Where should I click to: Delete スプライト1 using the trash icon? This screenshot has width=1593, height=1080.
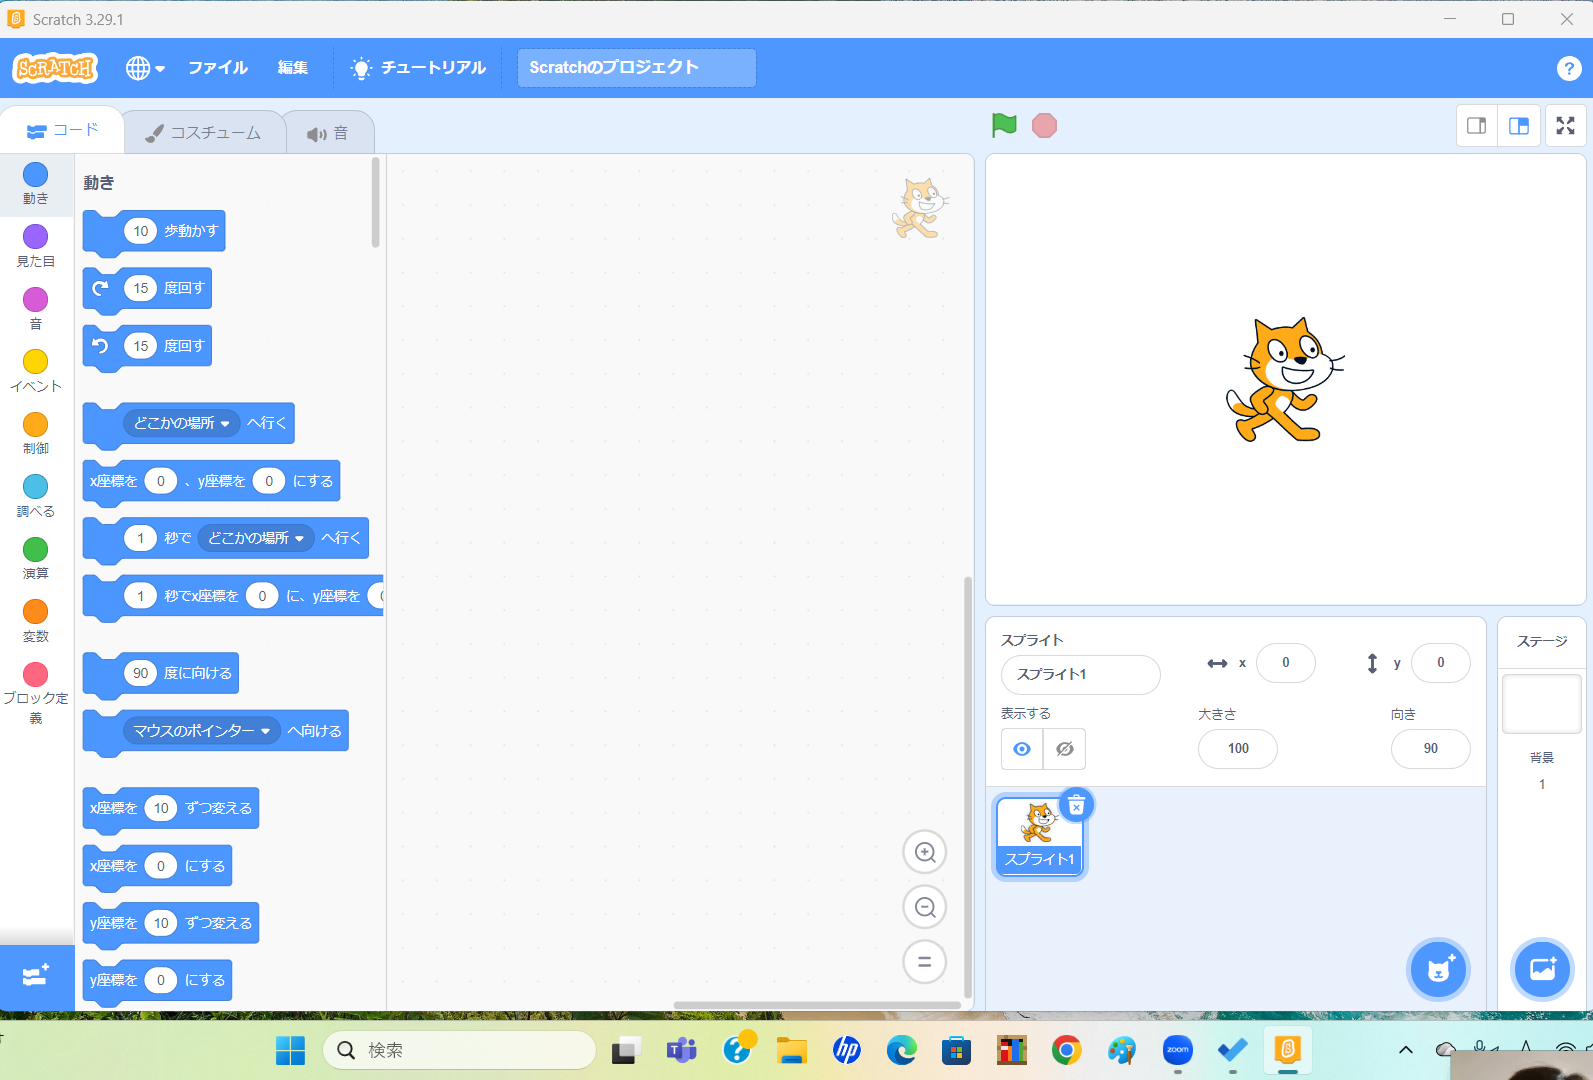pos(1076,805)
